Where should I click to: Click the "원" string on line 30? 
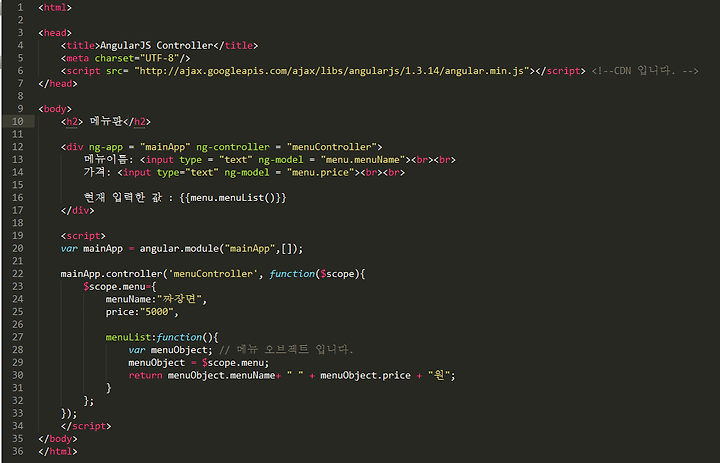click(x=439, y=375)
